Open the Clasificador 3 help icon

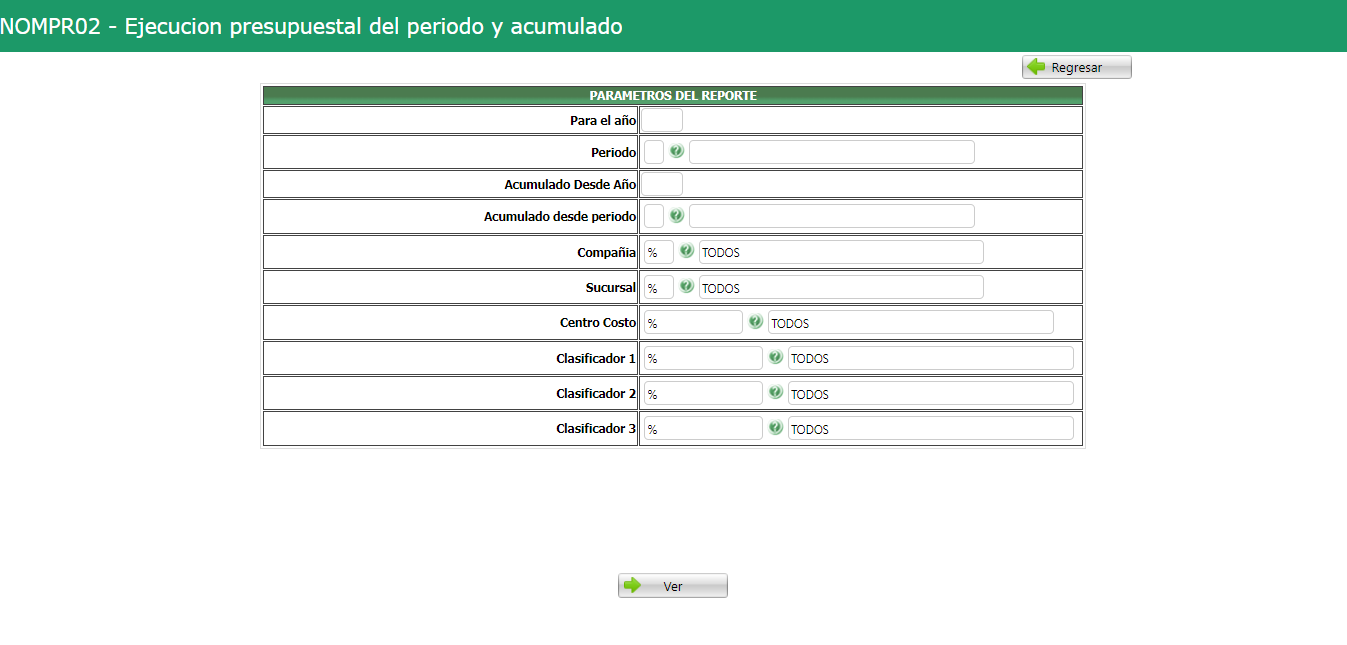[x=775, y=427]
